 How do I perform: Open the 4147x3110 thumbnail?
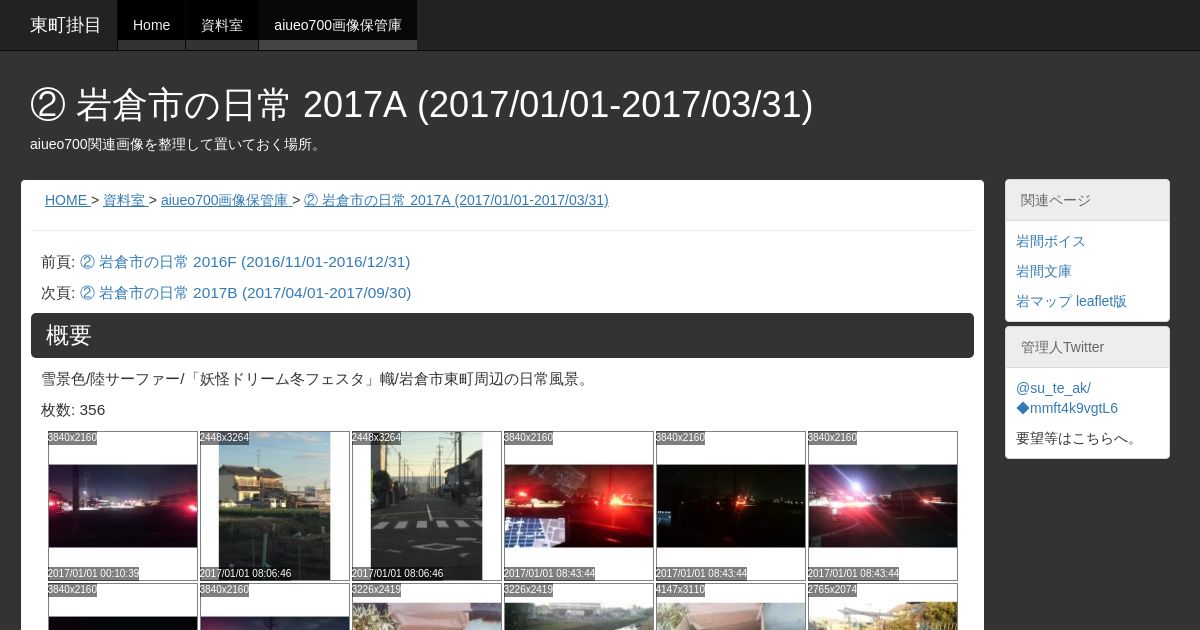click(x=731, y=607)
